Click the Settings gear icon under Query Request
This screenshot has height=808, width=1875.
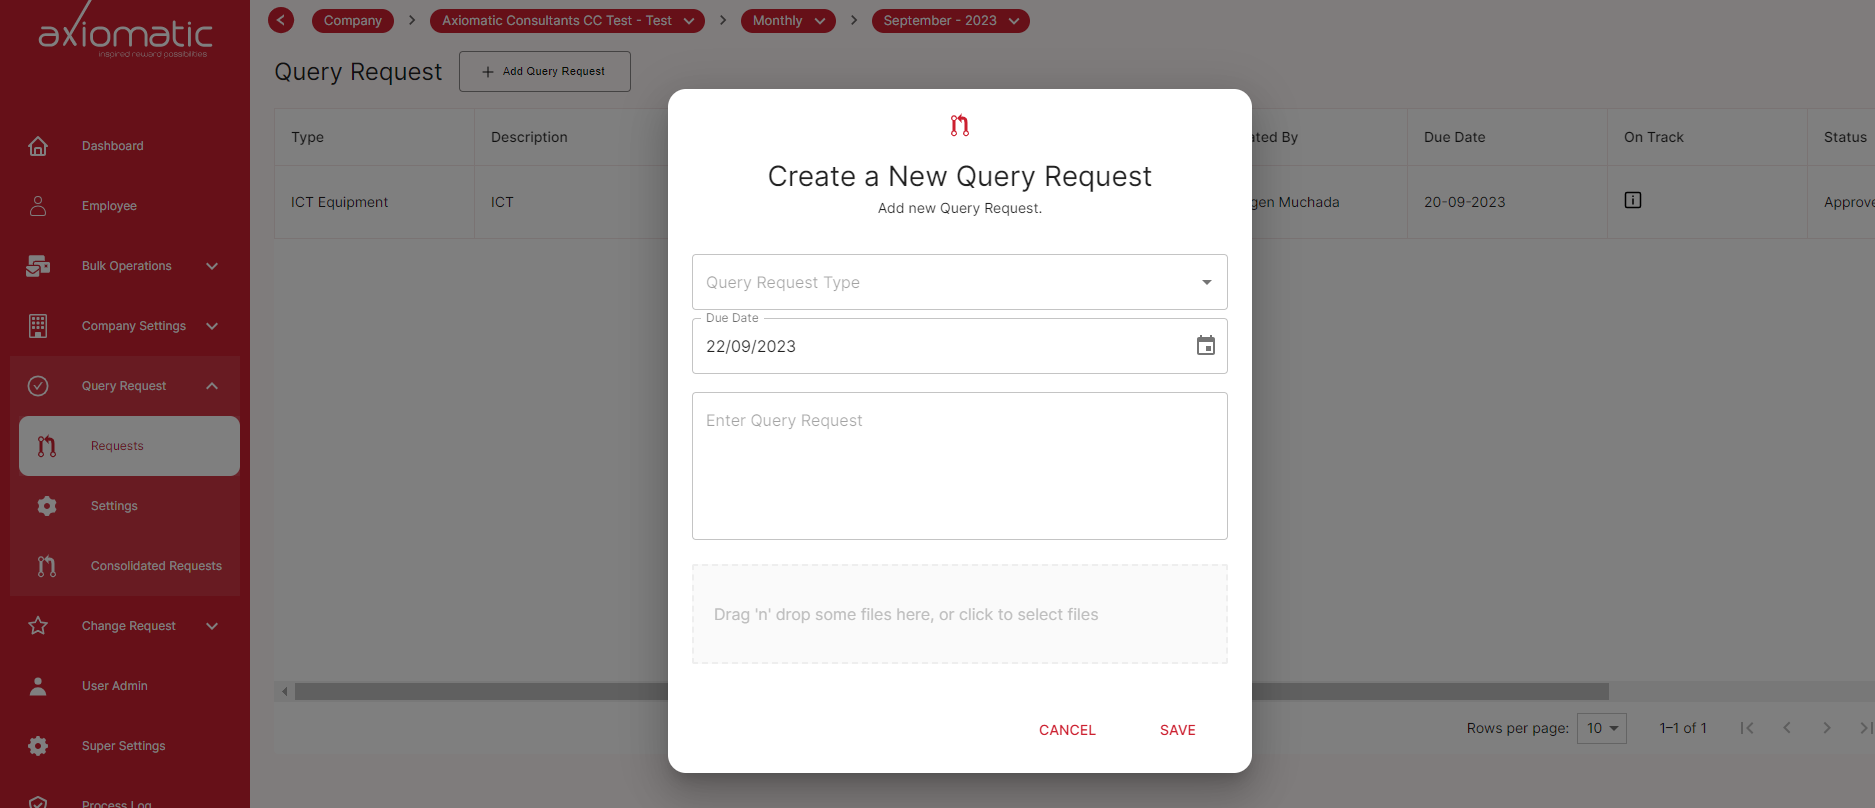coord(47,506)
